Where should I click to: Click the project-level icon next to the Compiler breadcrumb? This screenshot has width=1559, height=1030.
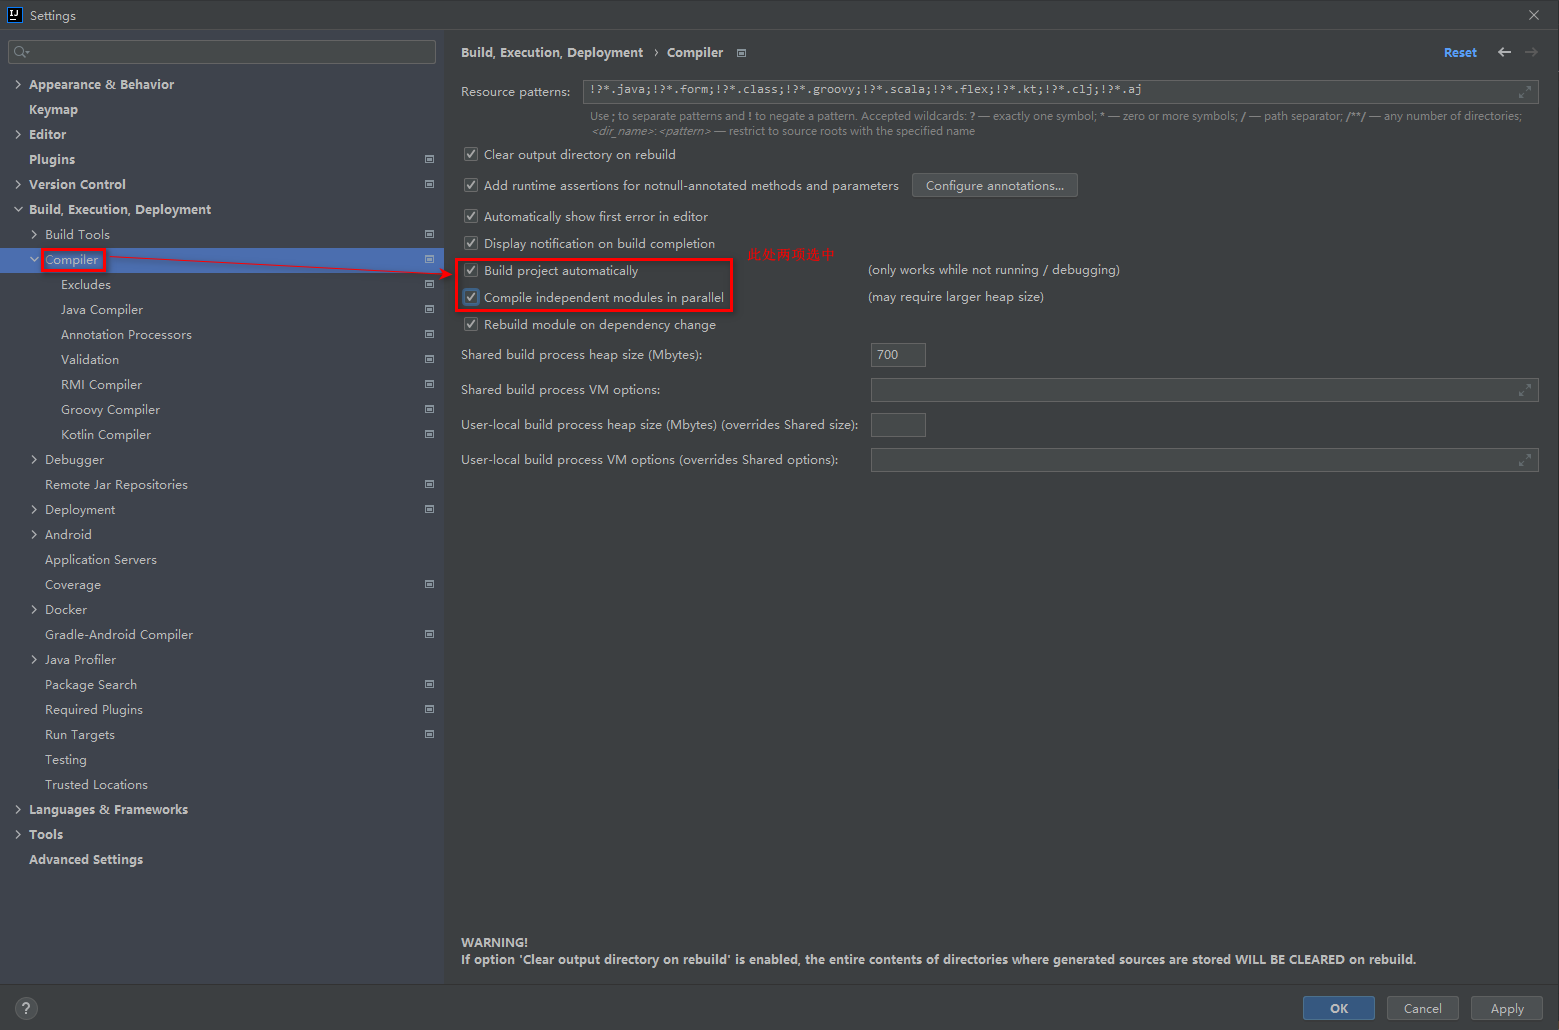pyautogui.click(x=741, y=53)
